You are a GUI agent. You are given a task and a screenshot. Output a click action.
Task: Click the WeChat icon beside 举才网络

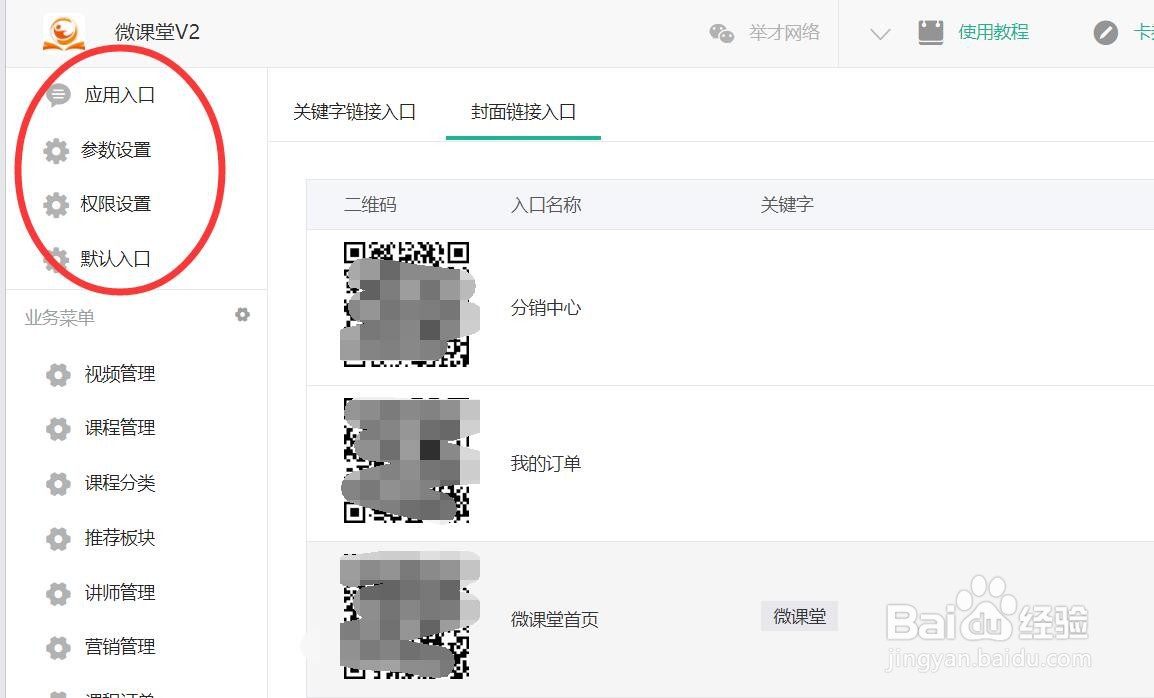click(x=721, y=33)
